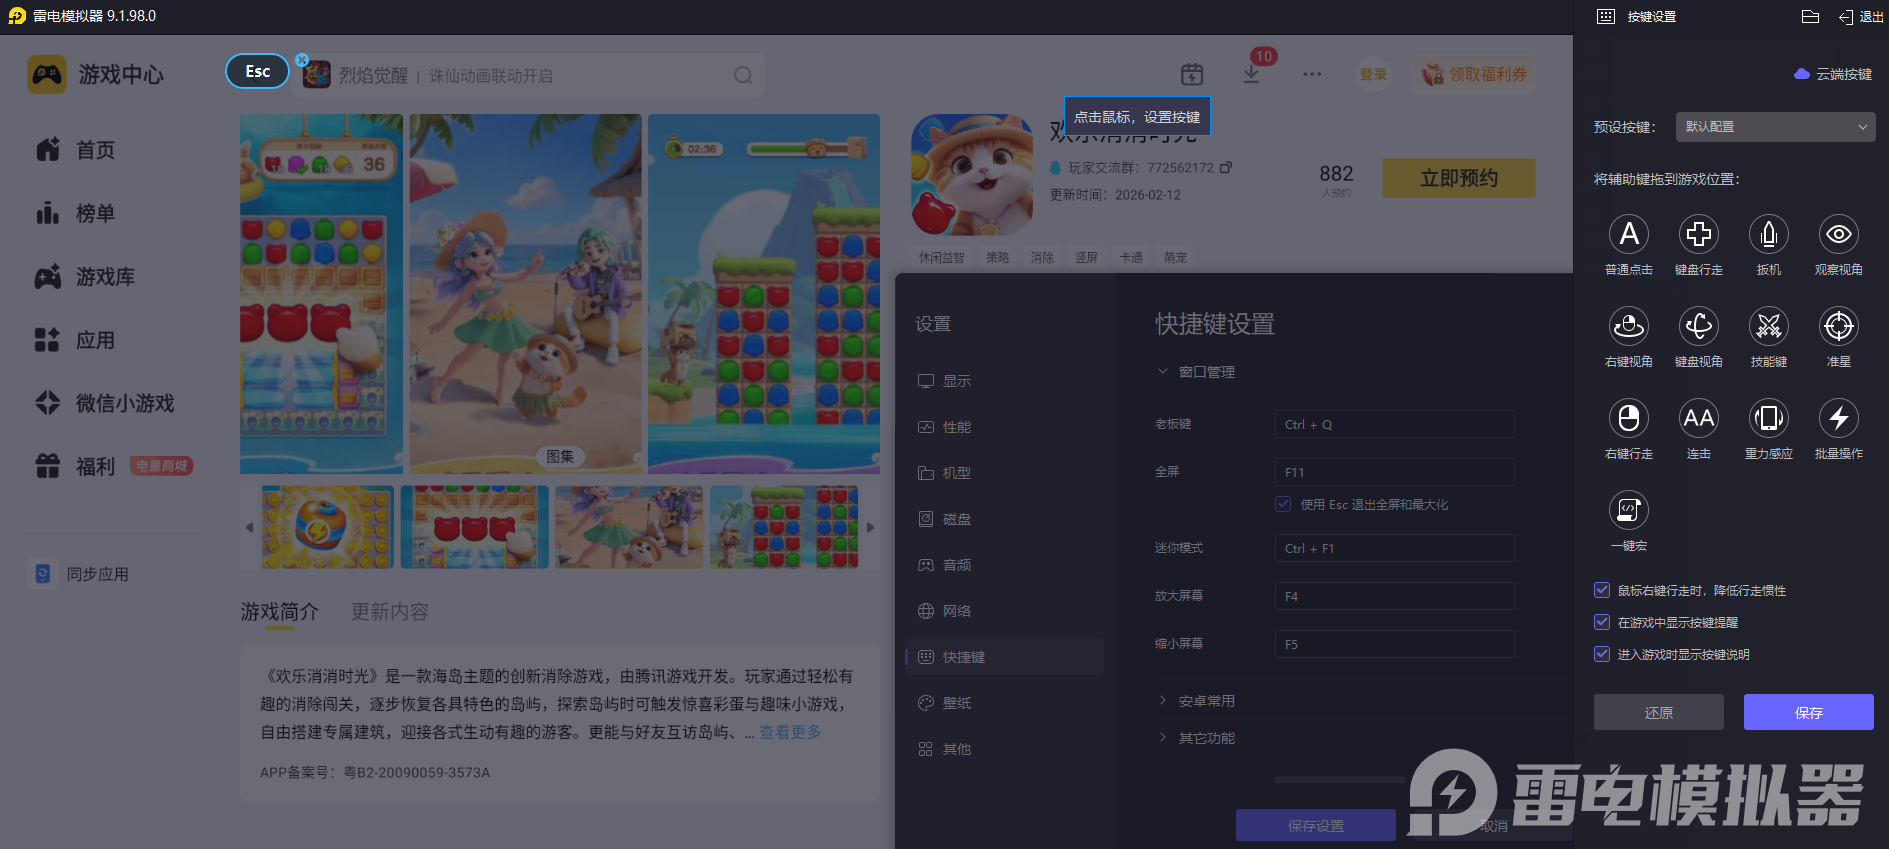The width and height of the screenshot is (1889, 849).
Task: Open 同步应用 in the sidebar
Action: point(80,574)
